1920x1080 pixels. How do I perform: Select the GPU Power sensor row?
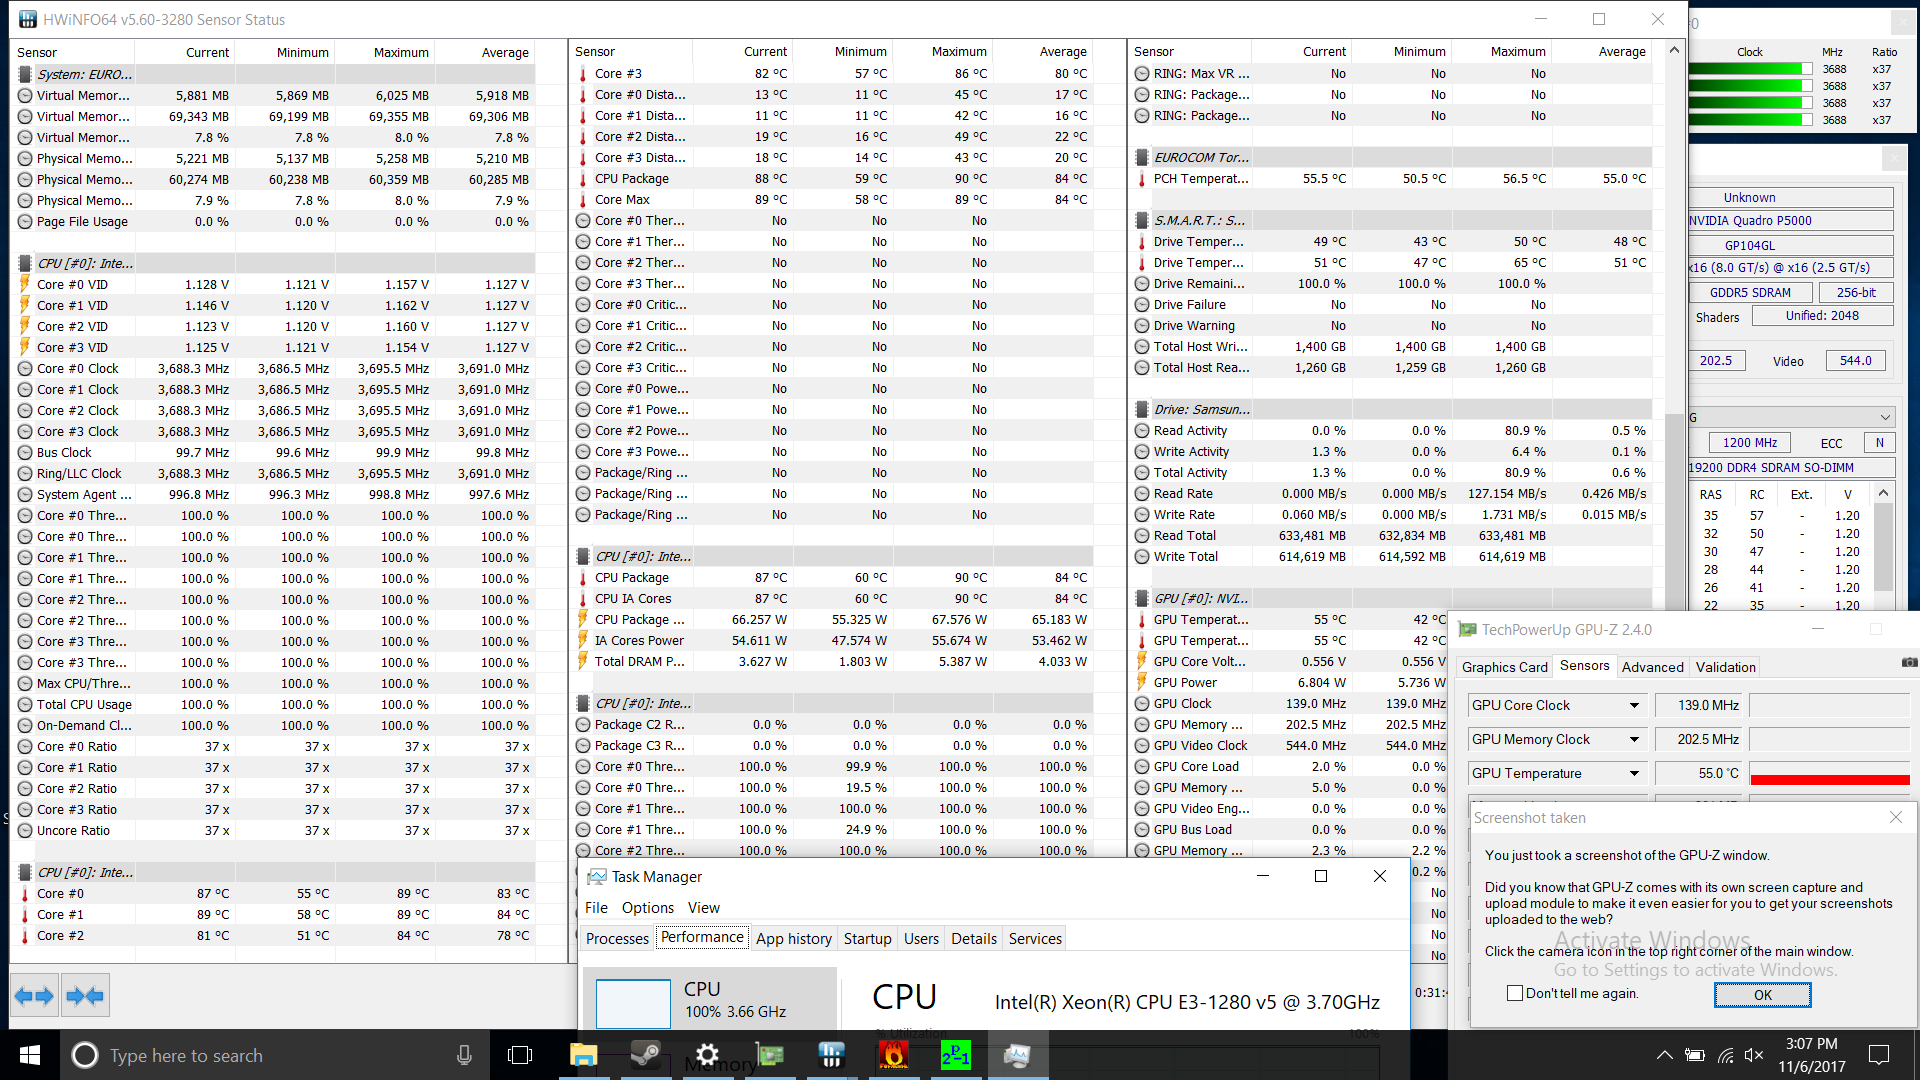point(1290,682)
